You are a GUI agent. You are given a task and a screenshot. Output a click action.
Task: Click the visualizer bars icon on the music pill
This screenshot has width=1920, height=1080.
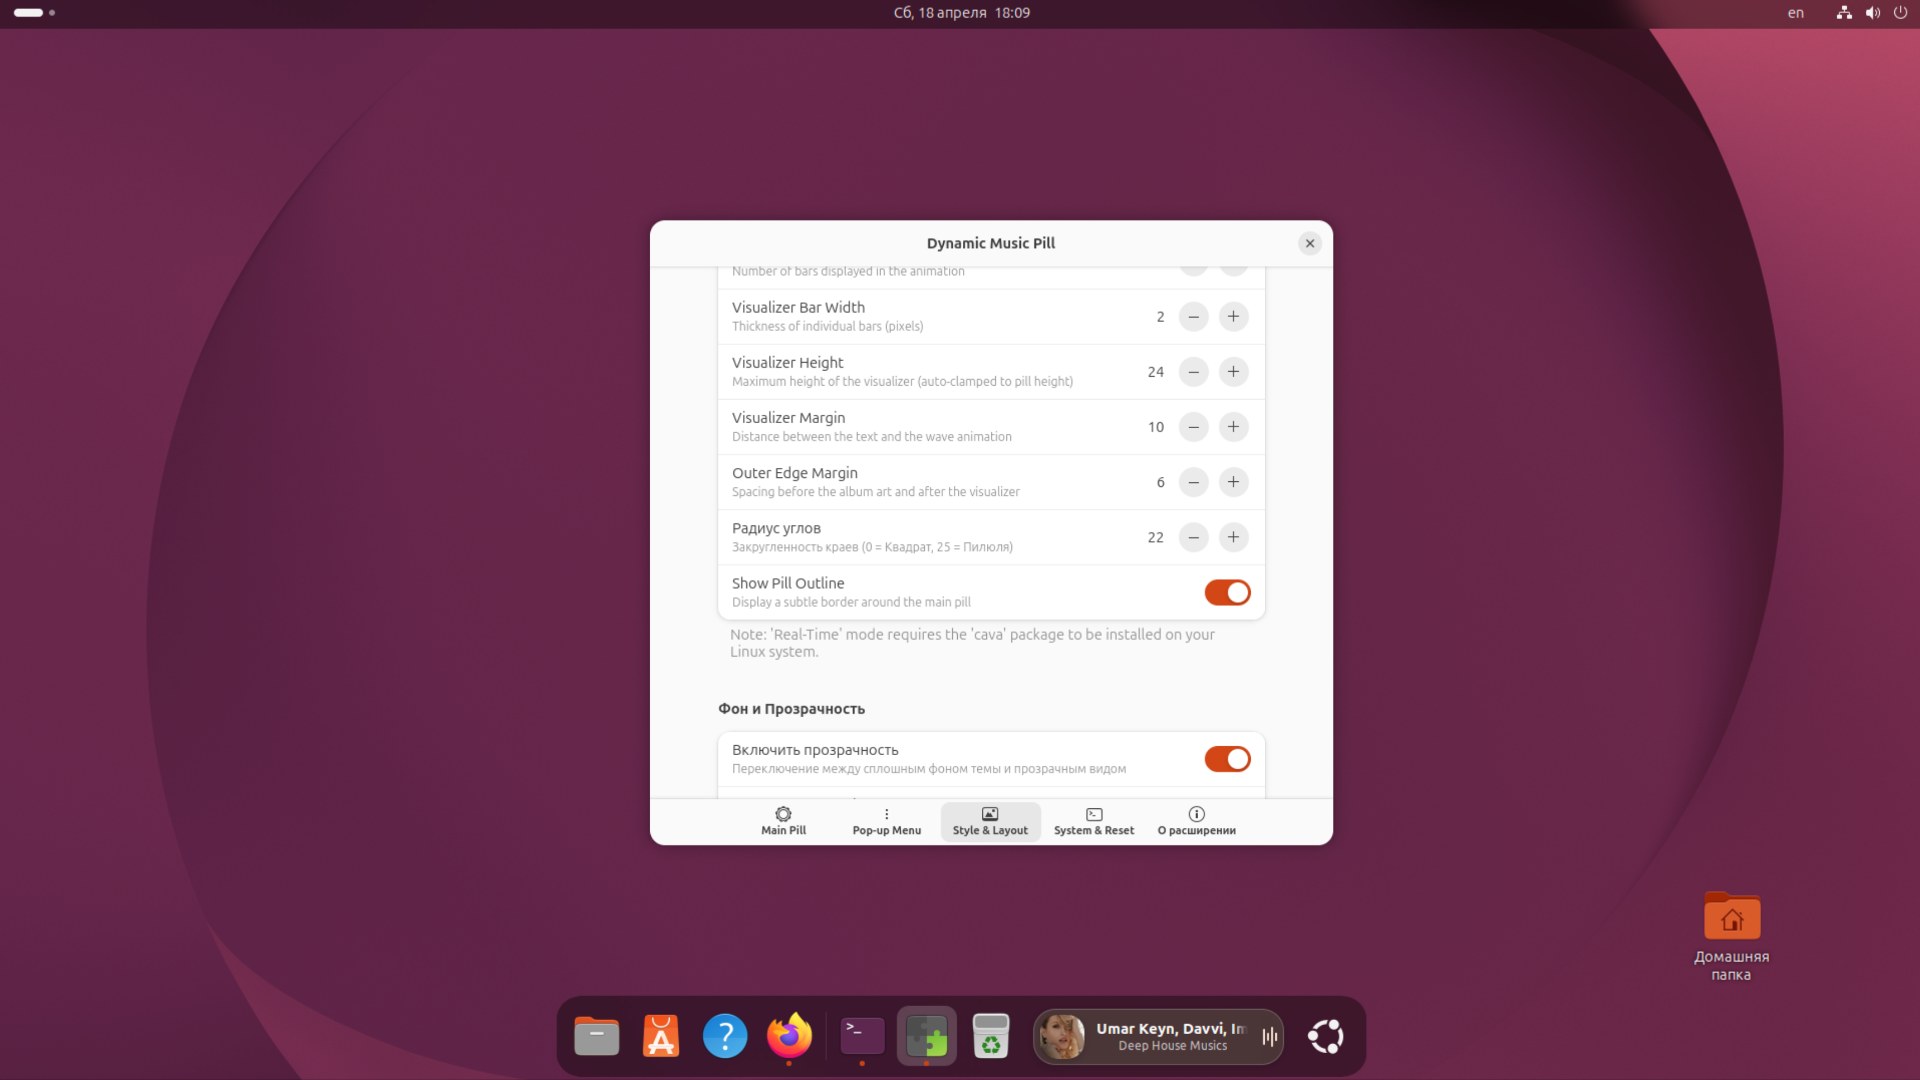[x=1268, y=1036]
